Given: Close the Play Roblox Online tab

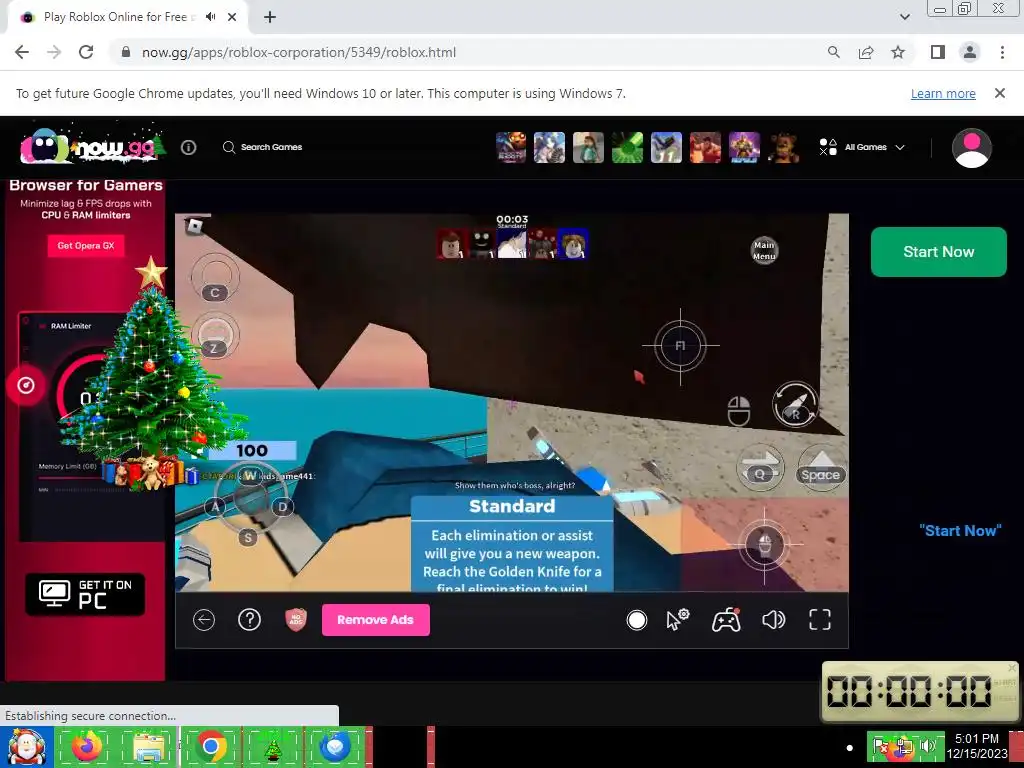Looking at the screenshot, I should pyautogui.click(x=232, y=17).
